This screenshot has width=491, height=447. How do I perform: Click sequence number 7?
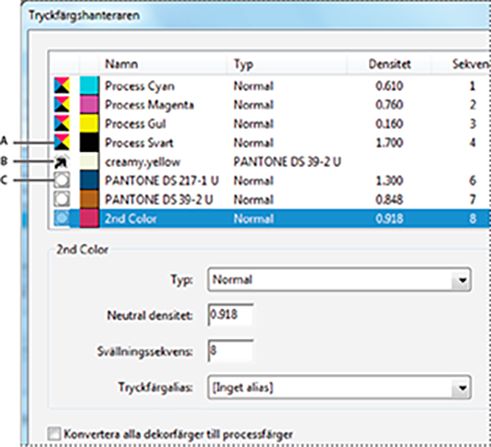tap(472, 199)
